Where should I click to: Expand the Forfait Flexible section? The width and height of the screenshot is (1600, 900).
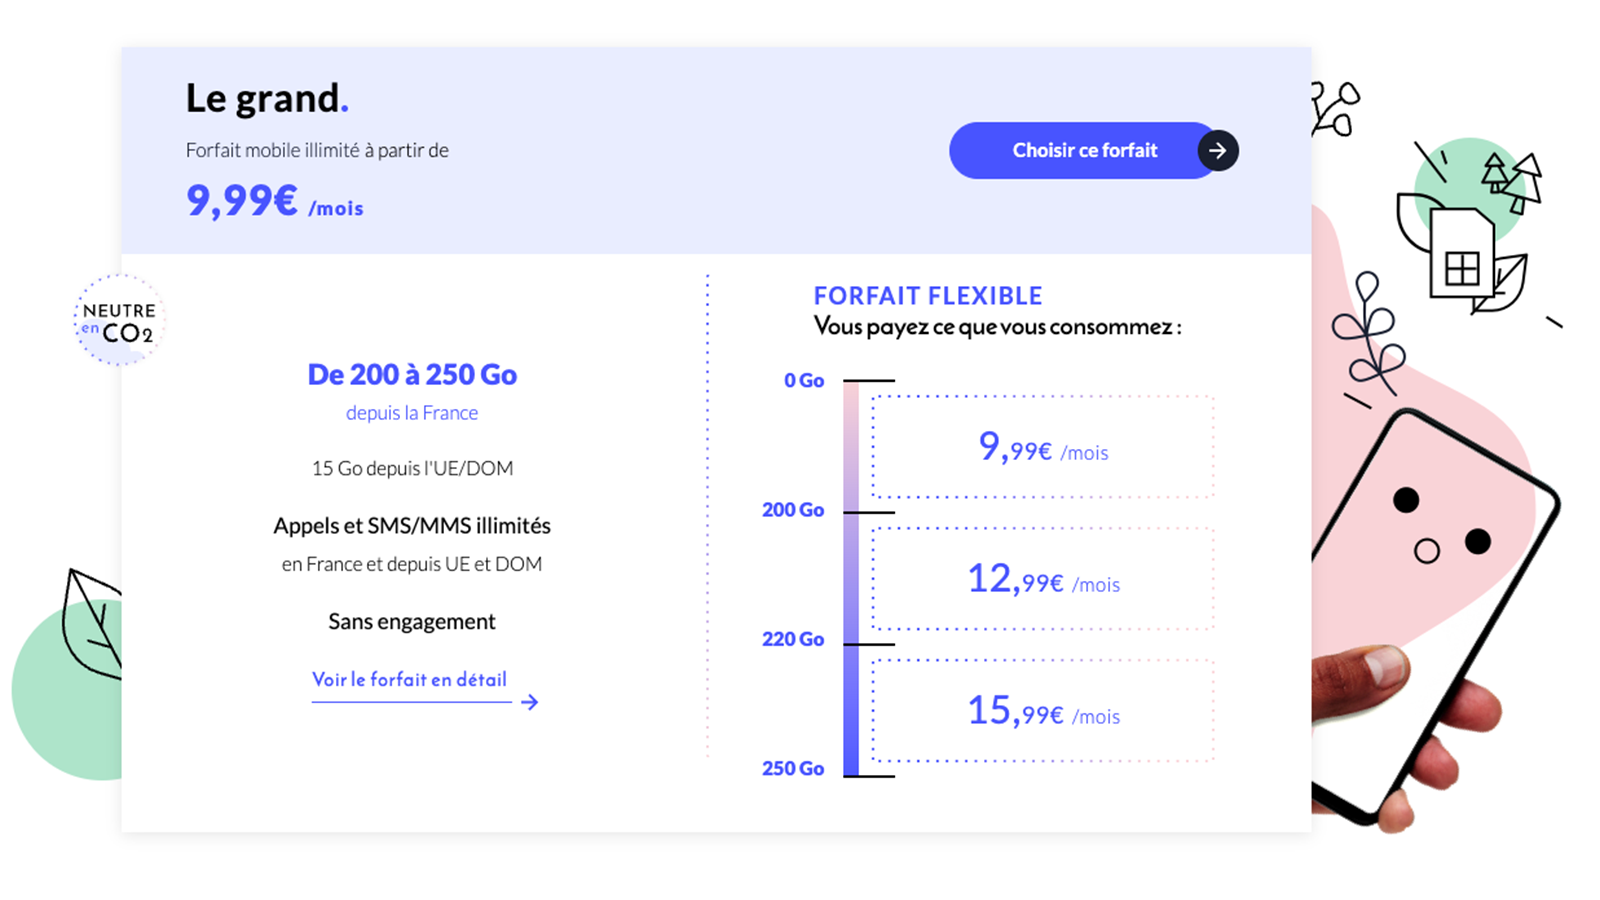pos(929,296)
